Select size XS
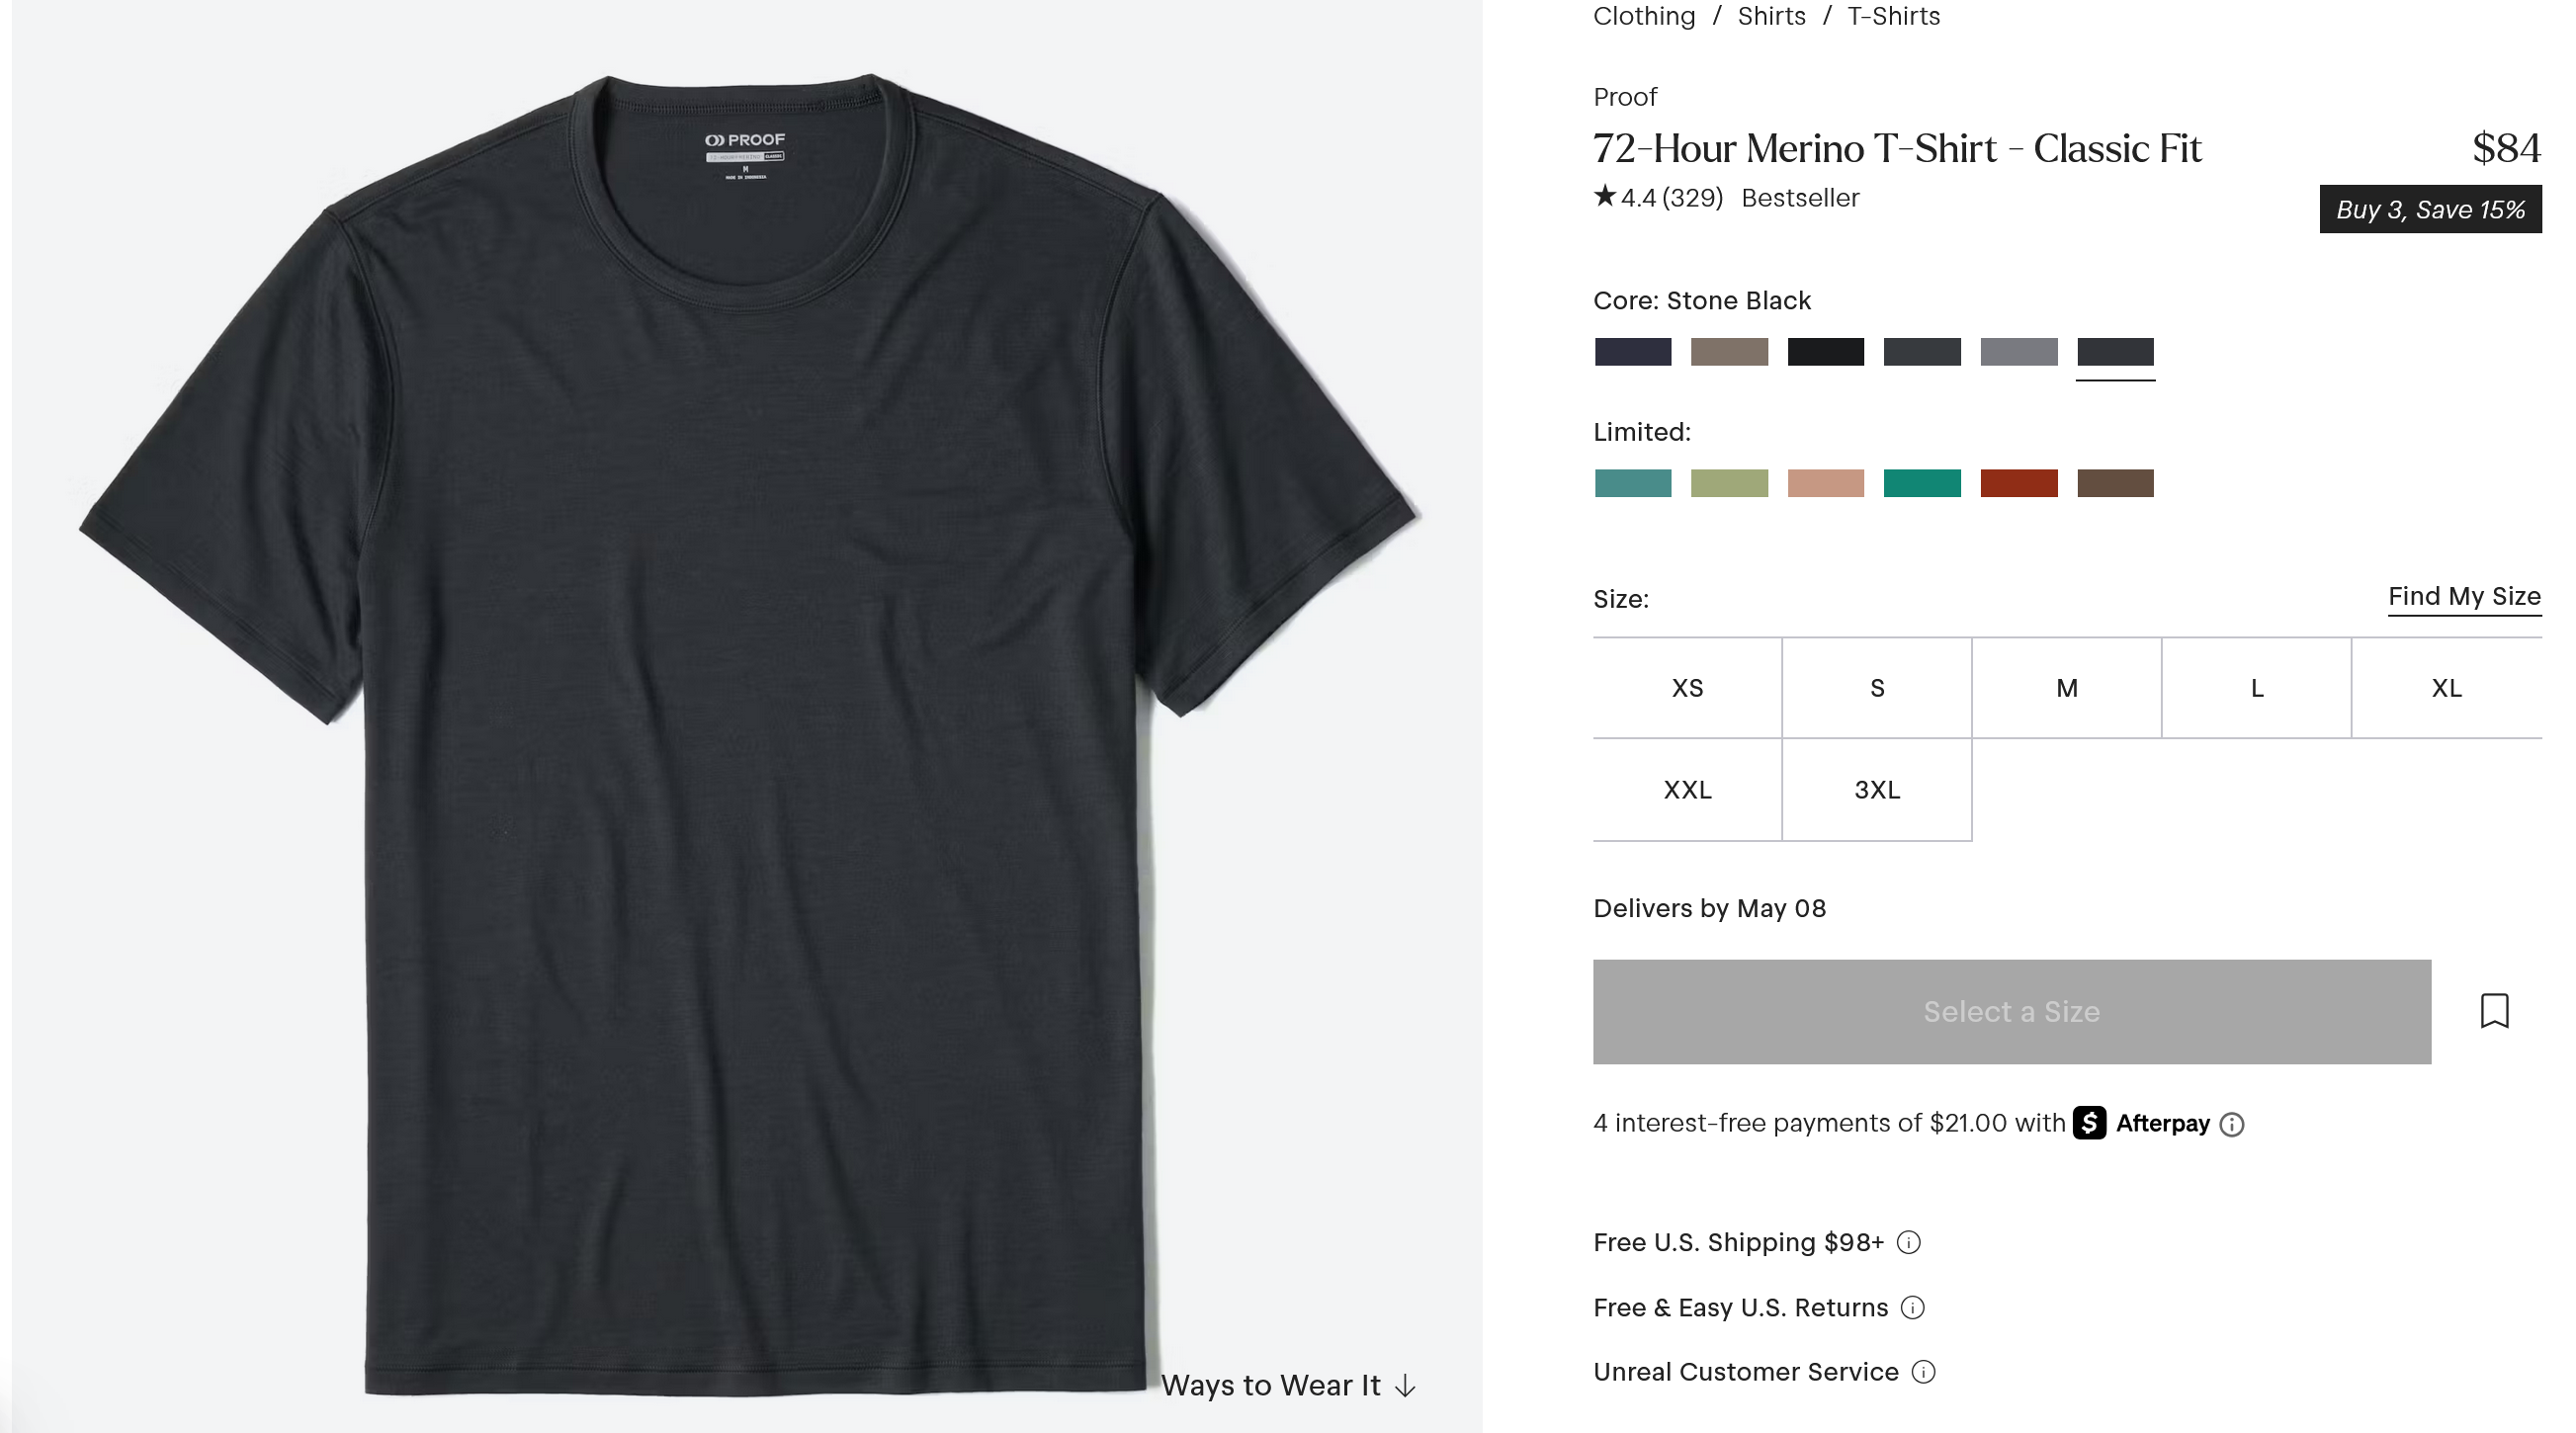This screenshot has width=2576, height=1433. coord(1687,688)
